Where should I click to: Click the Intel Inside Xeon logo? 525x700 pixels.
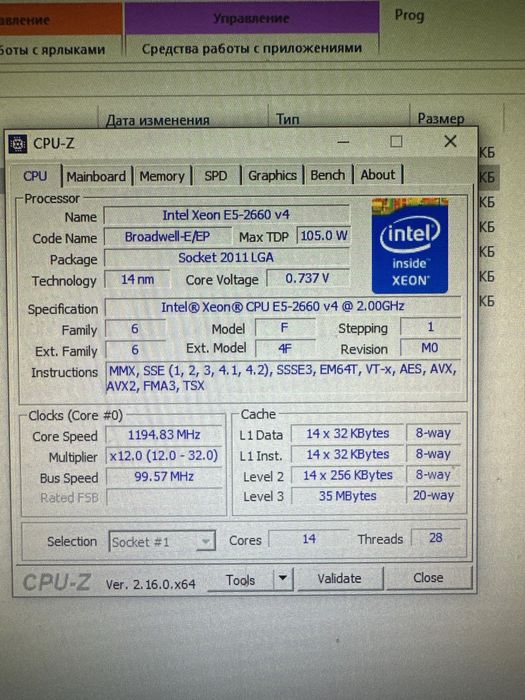pyautogui.click(x=410, y=246)
